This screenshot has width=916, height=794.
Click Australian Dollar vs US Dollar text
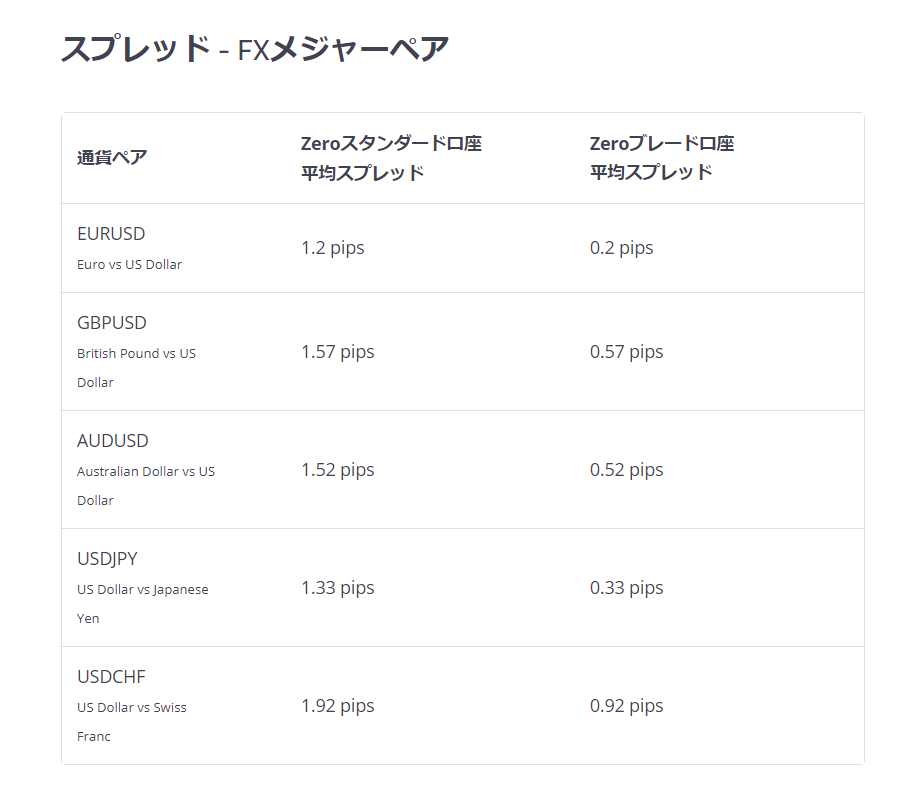coord(146,486)
